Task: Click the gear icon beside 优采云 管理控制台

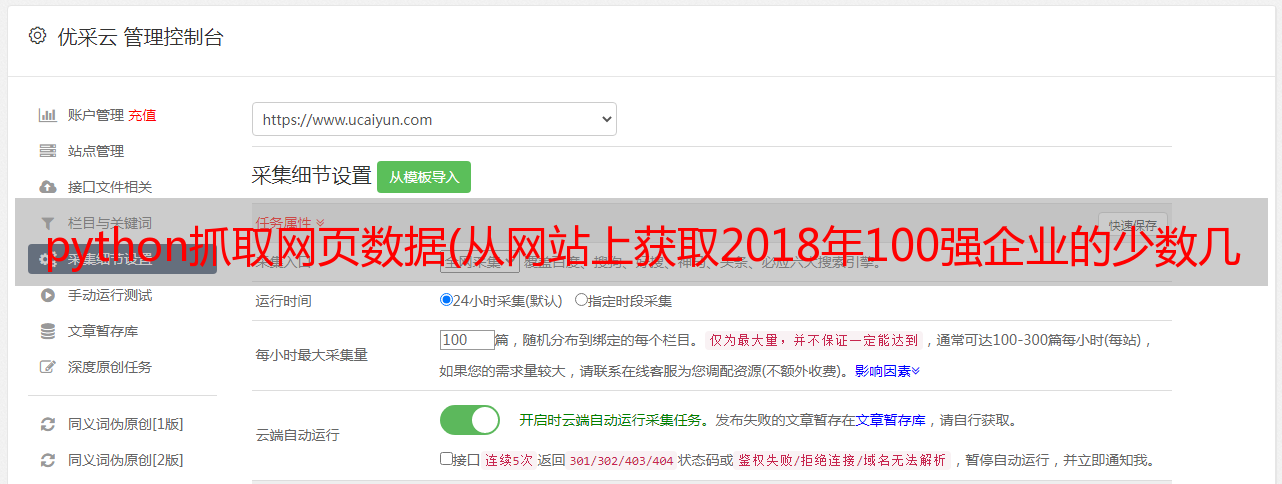Action: (x=37, y=36)
